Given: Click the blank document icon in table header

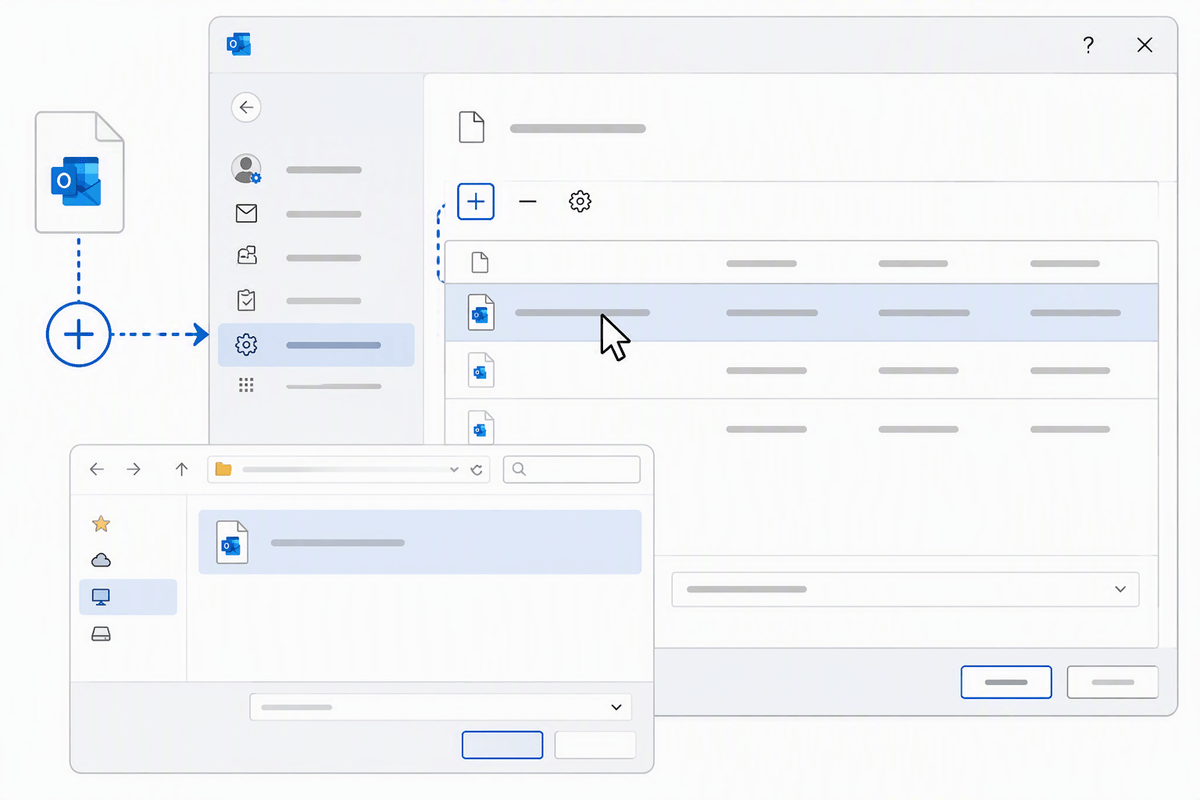Looking at the screenshot, I should click(x=480, y=262).
